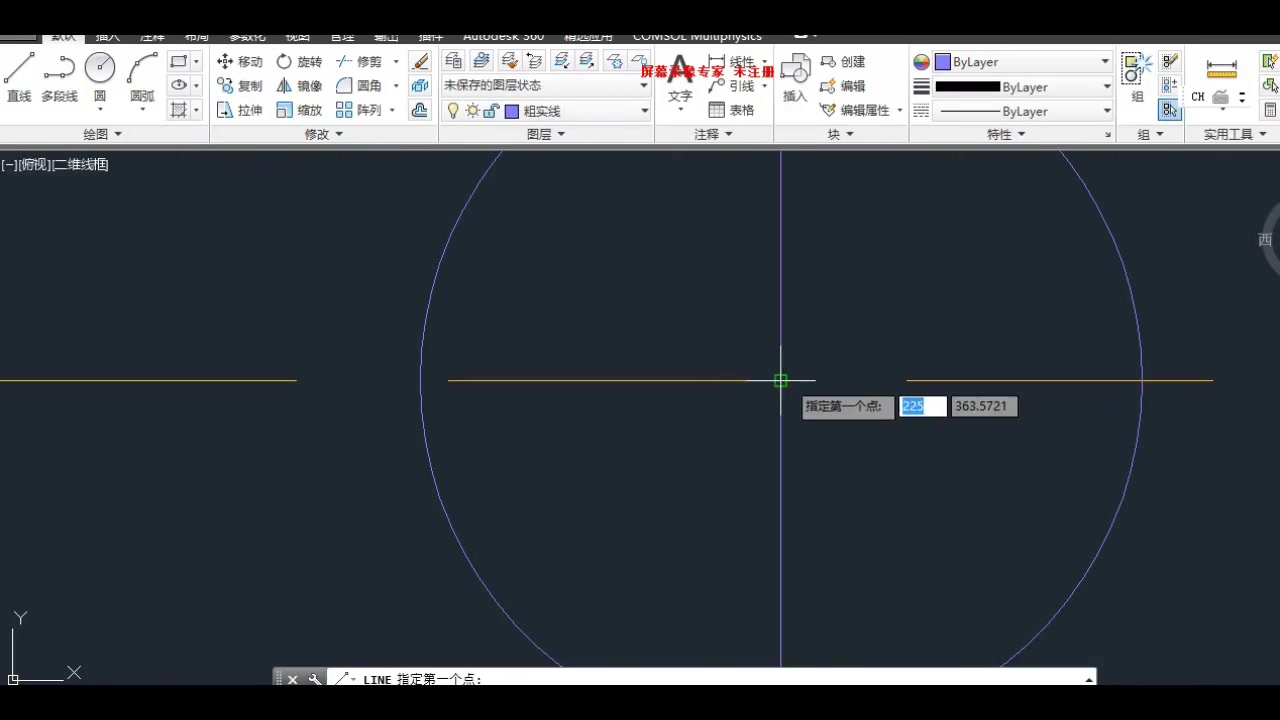Open the Layer Properties manager icon
The image size is (1280, 720).
point(453,61)
